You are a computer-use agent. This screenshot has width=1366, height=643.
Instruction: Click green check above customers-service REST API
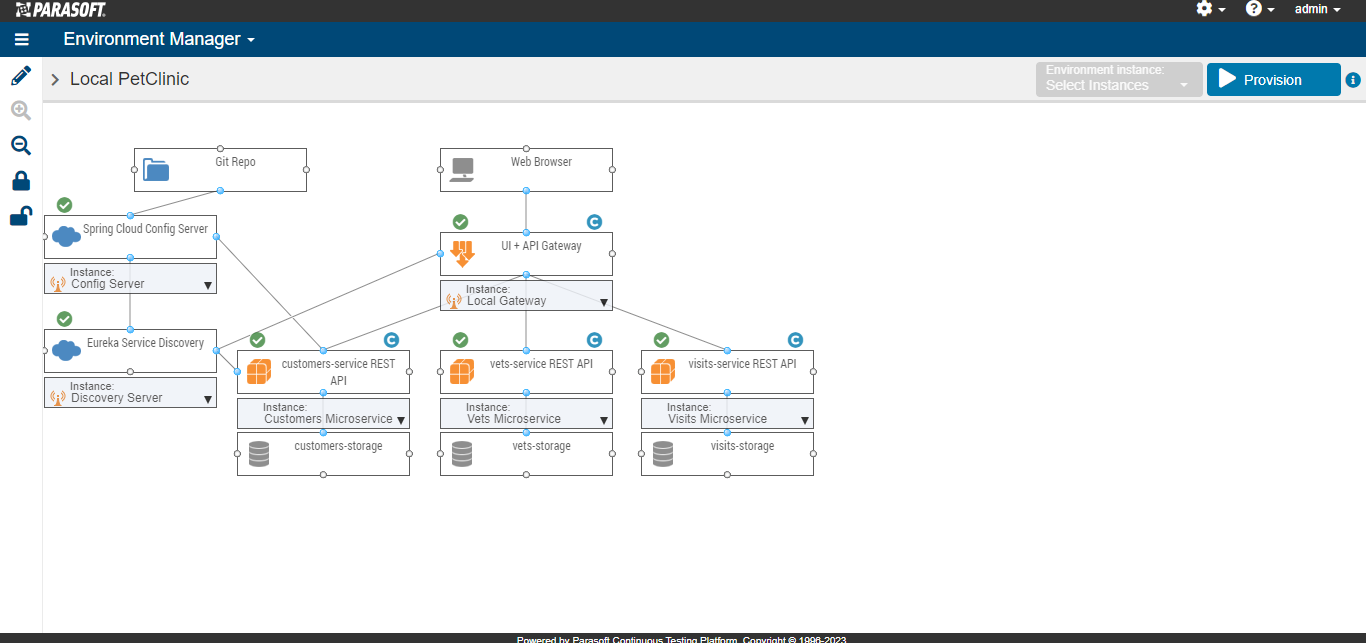click(x=258, y=340)
